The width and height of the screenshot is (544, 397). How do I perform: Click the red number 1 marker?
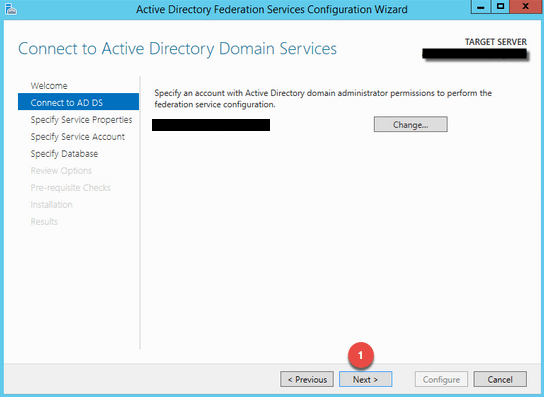tap(360, 355)
